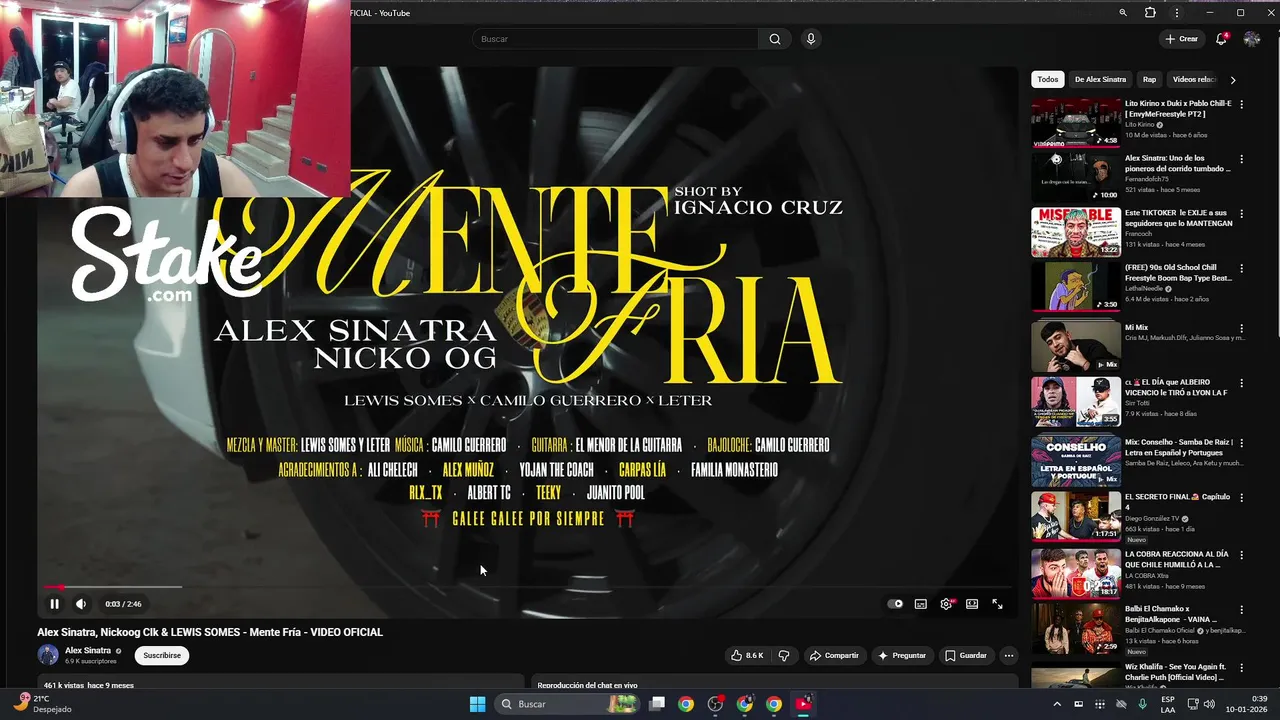The image size is (1280, 720).
Task: Switch to theater mode view
Action: (972, 604)
